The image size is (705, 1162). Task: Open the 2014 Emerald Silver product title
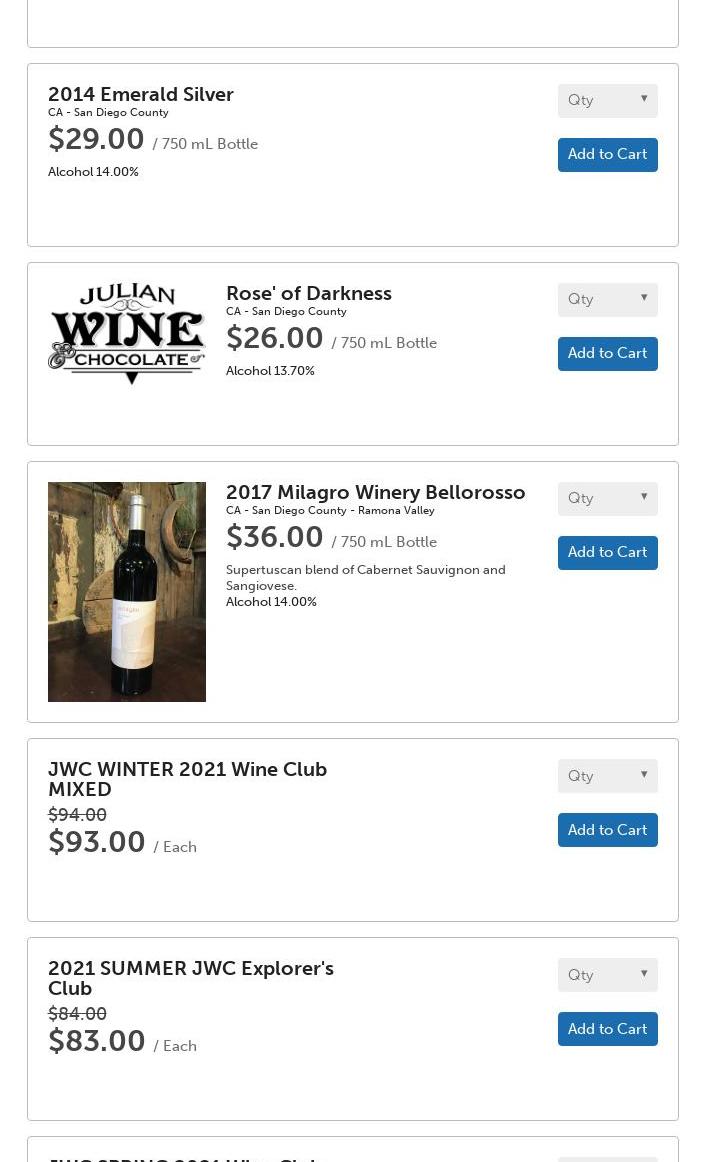(141, 94)
